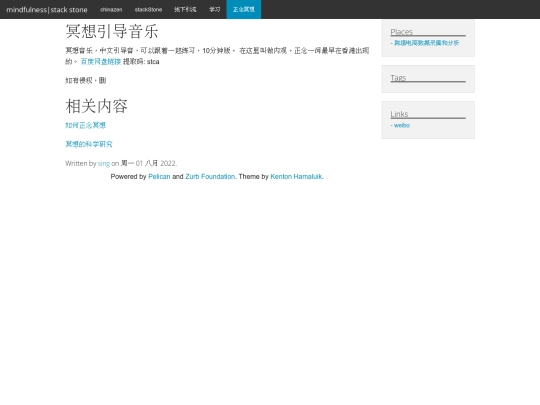540x405 pixels.
Task: Open author link sing
Action: (x=104, y=164)
